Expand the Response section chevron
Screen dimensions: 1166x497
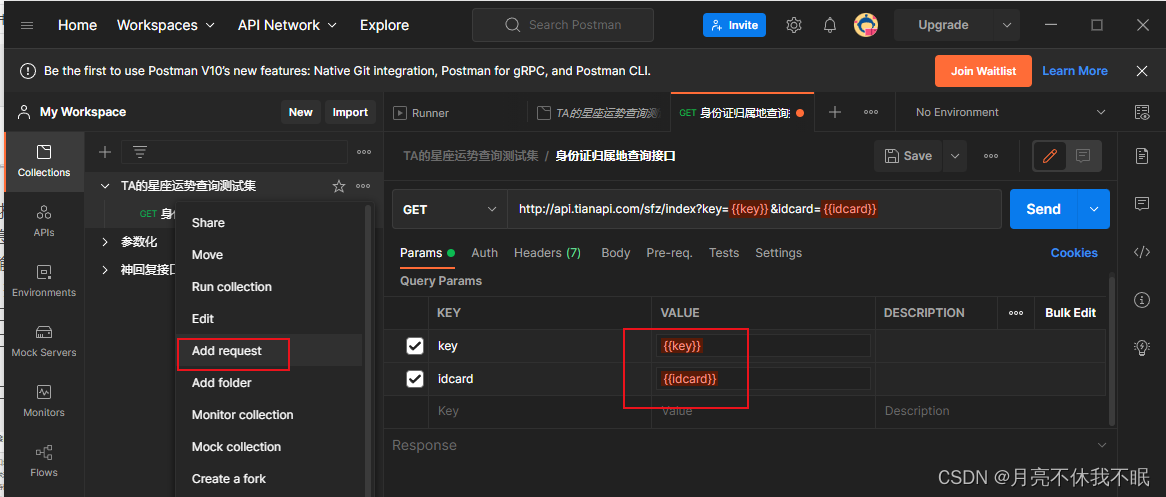(1101, 445)
